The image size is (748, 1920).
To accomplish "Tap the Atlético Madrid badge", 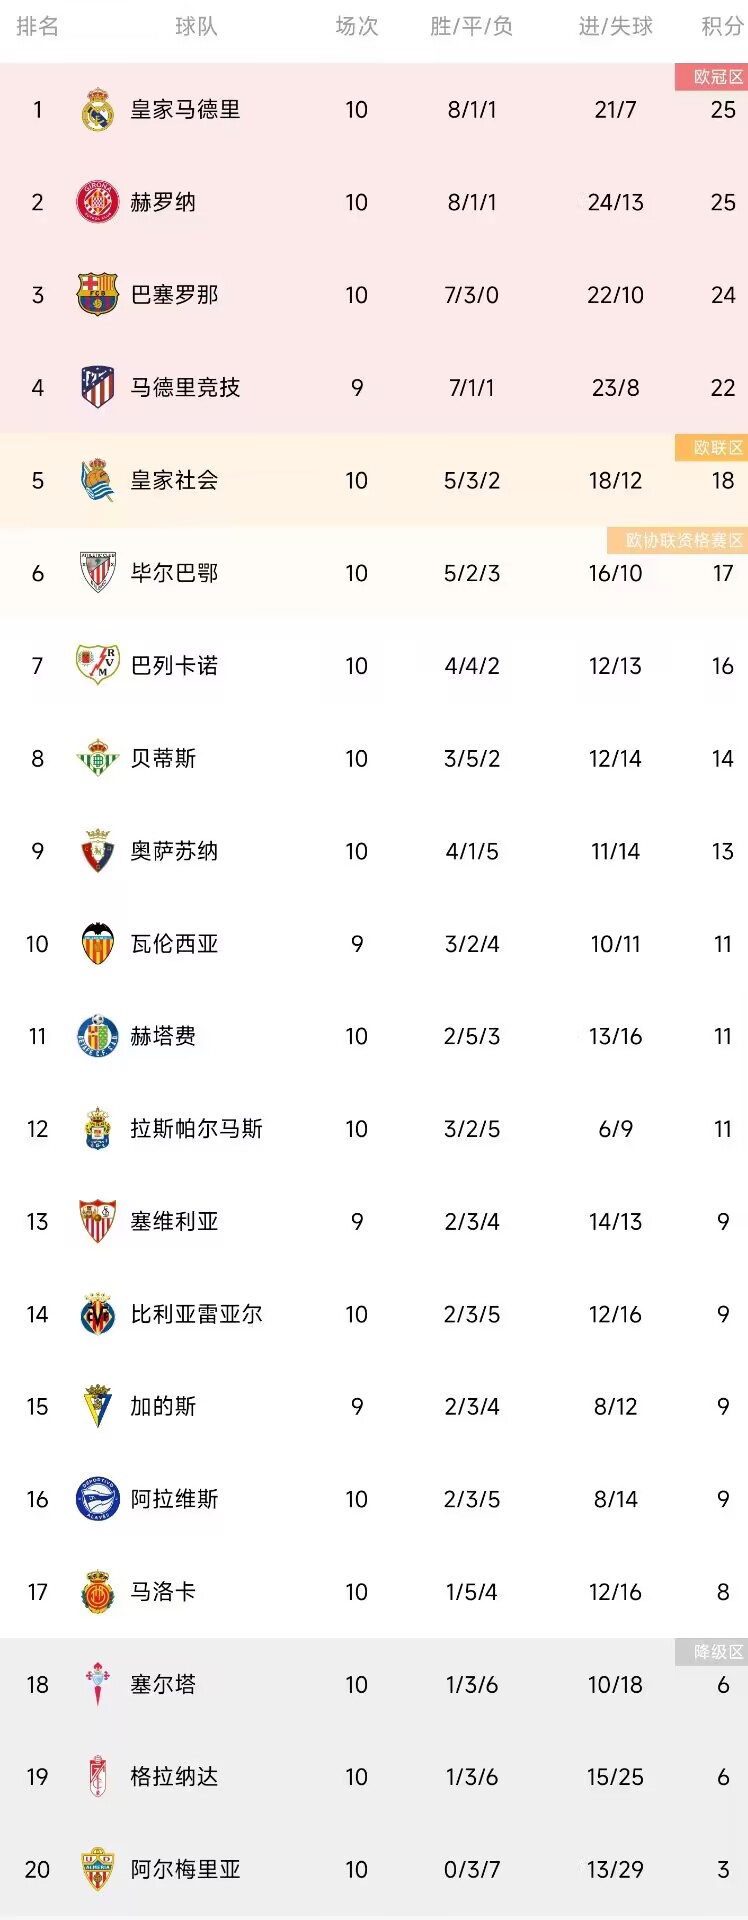I will point(98,387).
